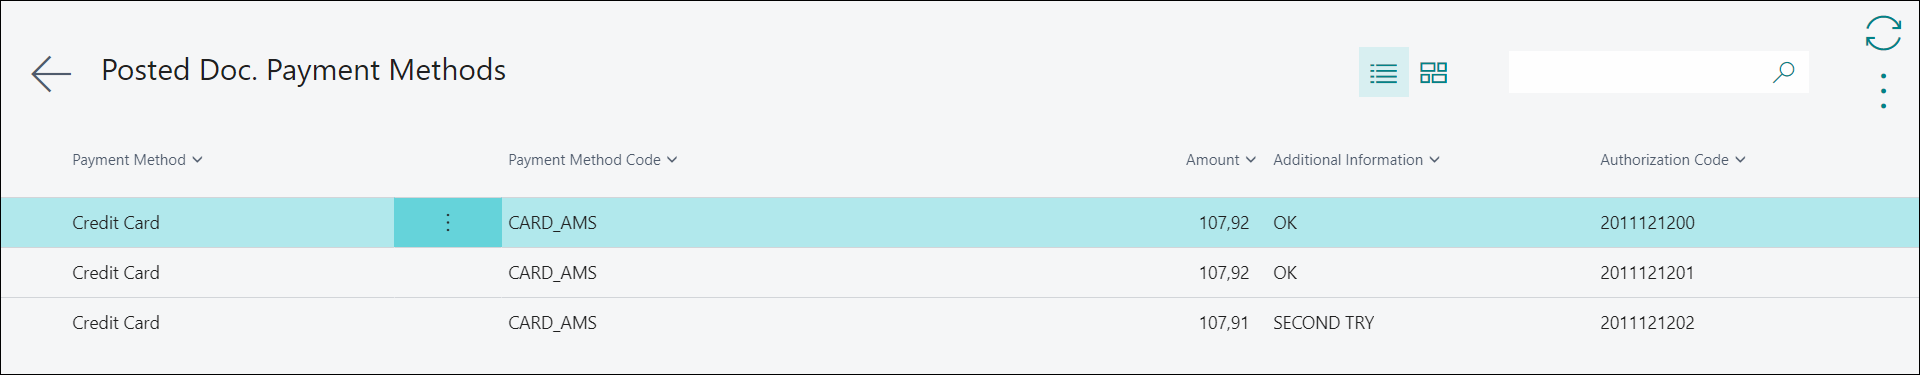Open row actions dots for first Credit Card
The height and width of the screenshot is (375, 1920).
click(447, 222)
